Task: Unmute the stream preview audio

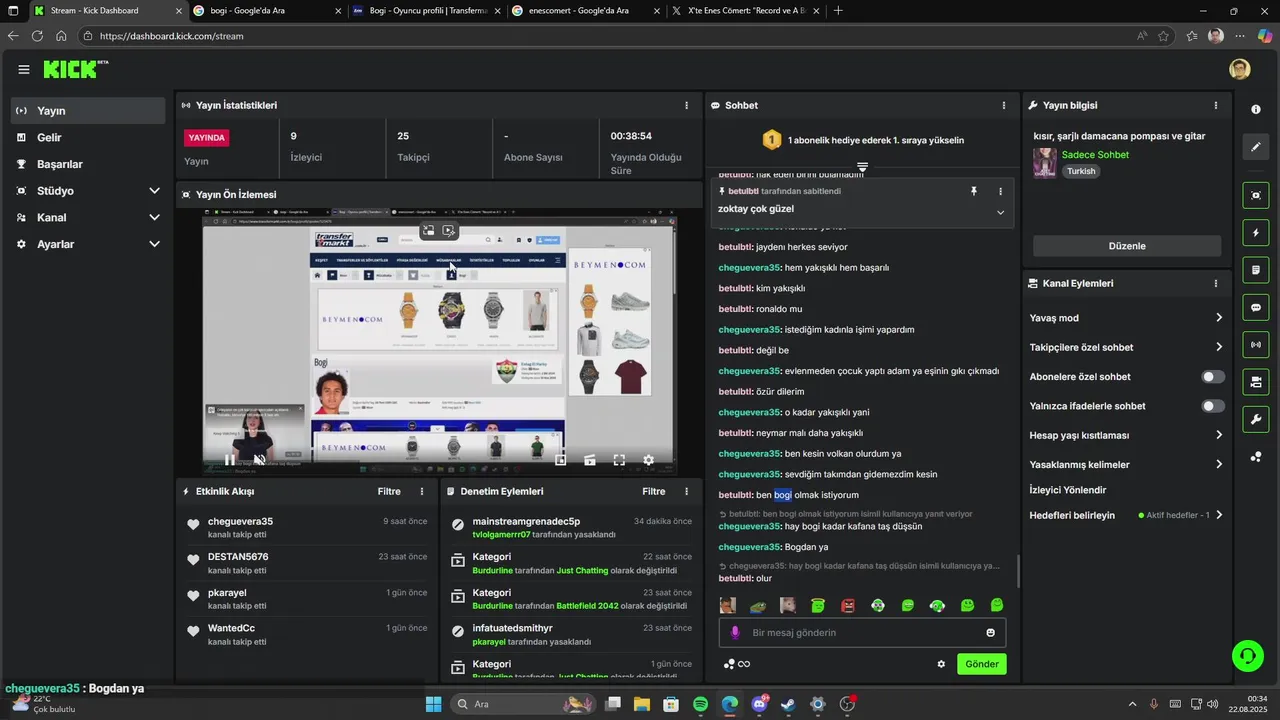Action: point(259,460)
